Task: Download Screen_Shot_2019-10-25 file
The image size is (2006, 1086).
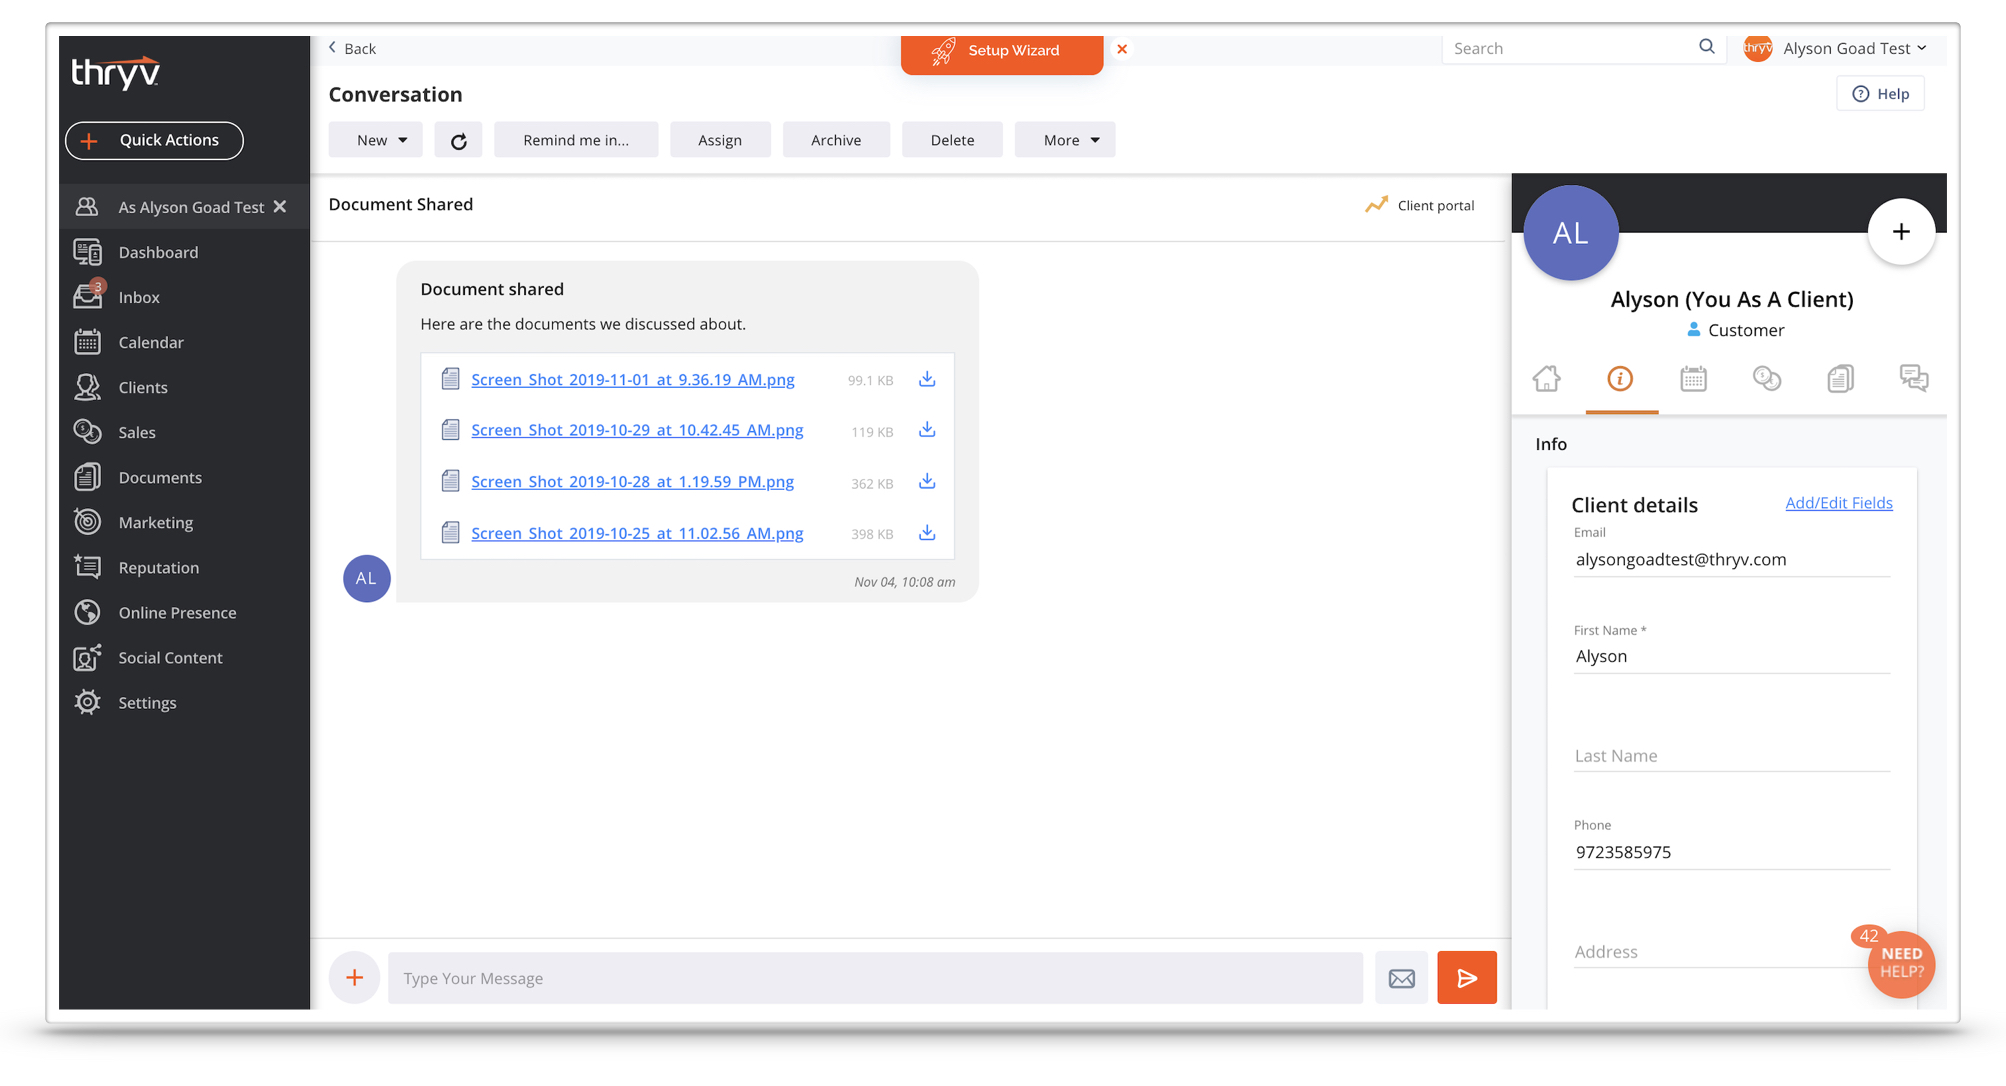Action: click(927, 533)
